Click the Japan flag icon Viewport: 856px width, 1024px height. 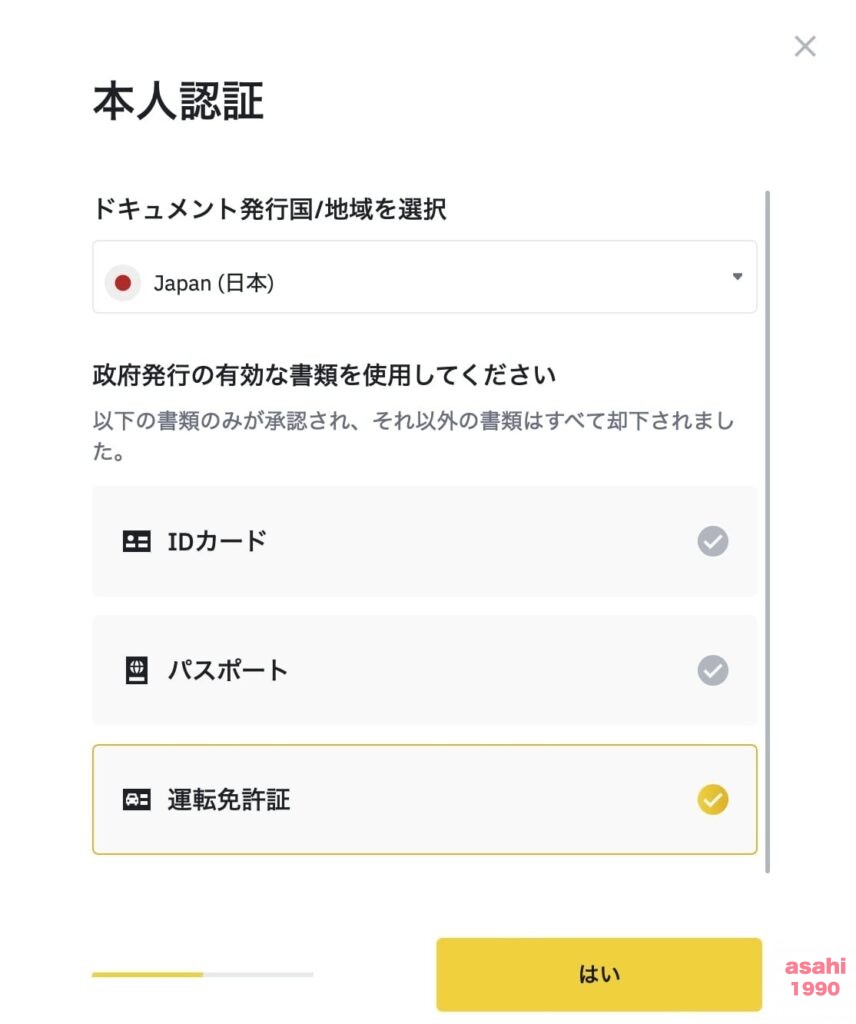[123, 283]
